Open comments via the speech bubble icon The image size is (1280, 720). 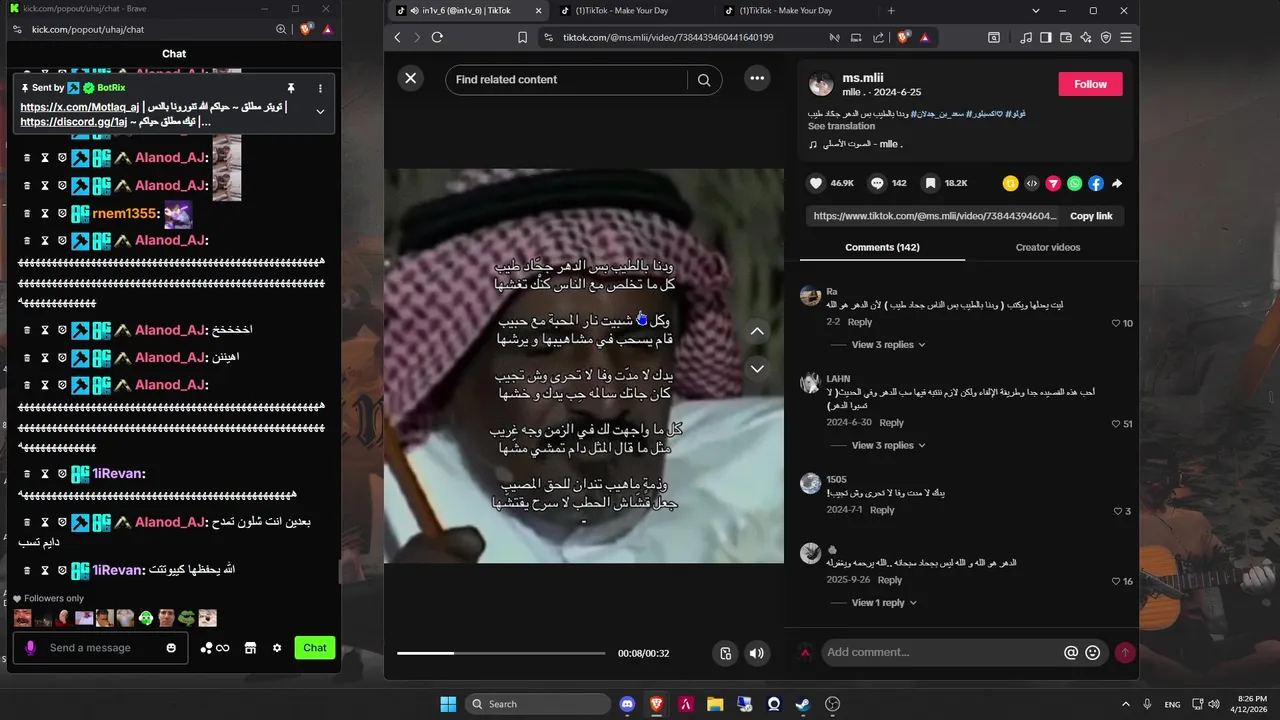877,183
